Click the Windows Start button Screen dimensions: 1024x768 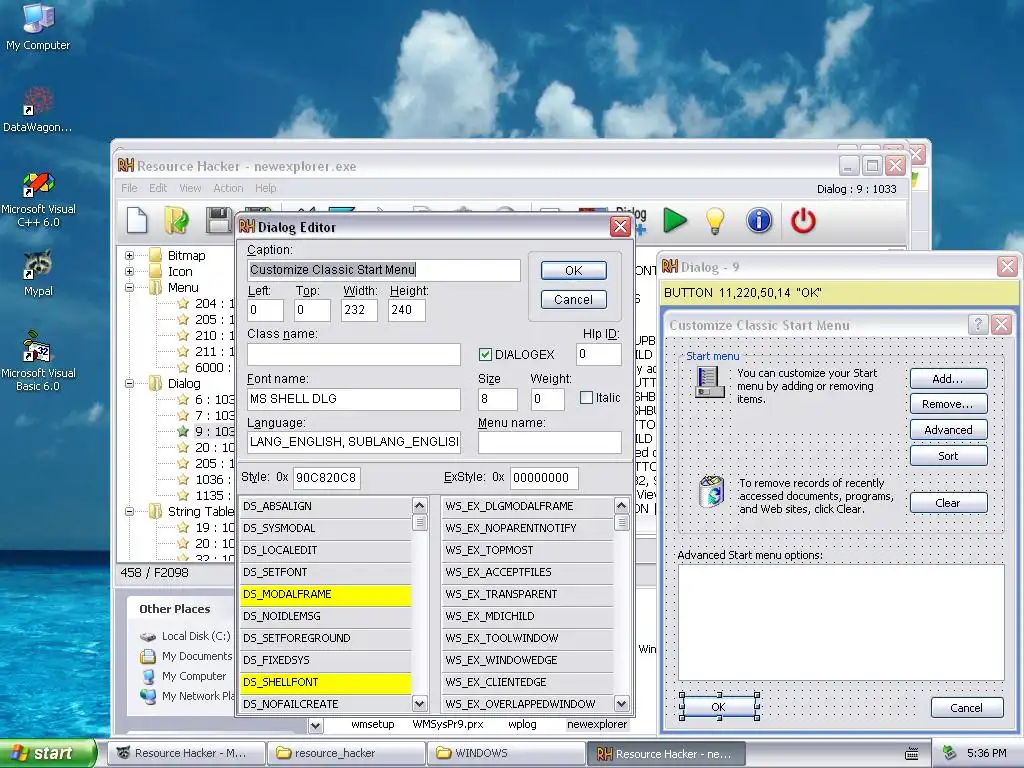pos(48,753)
